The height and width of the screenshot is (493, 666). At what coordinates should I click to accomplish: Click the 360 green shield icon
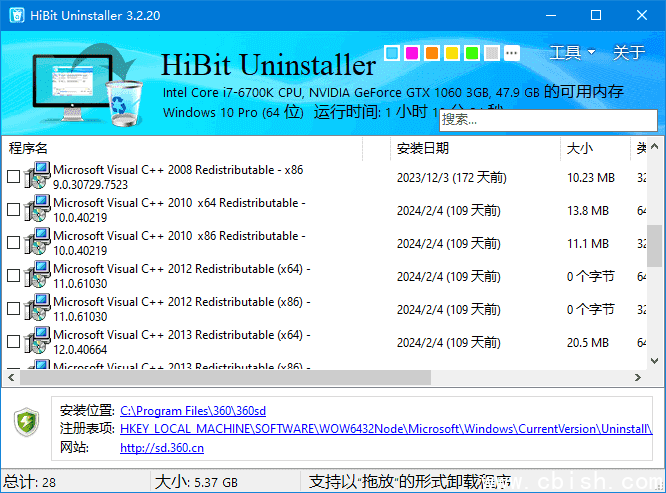(x=26, y=423)
